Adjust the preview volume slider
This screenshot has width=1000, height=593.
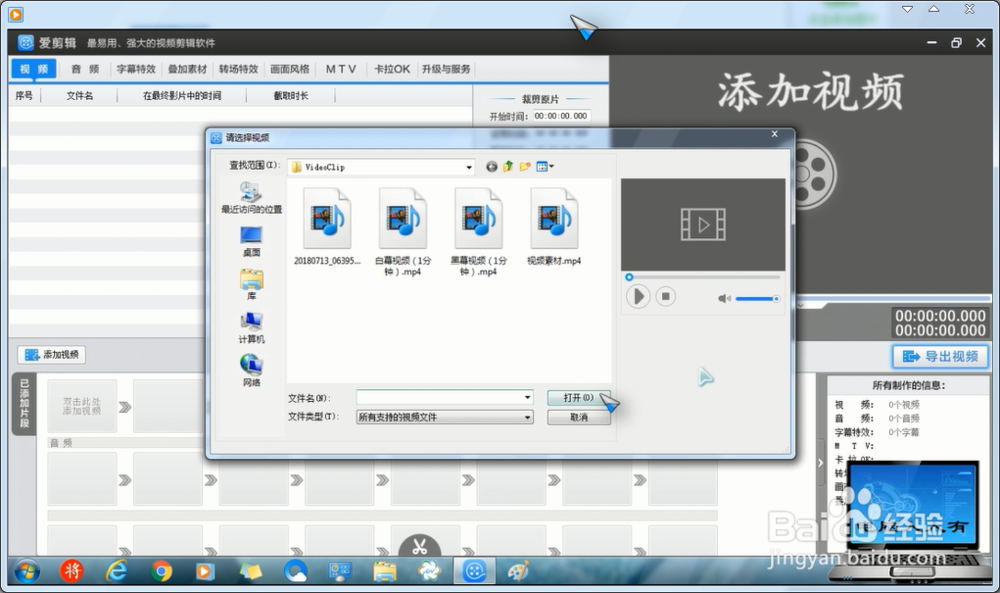756,298
